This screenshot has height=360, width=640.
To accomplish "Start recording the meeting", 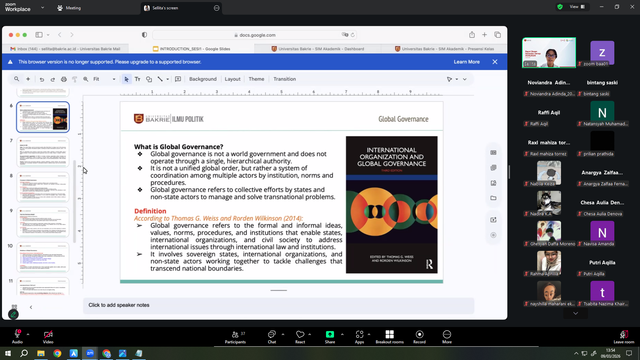I will click(x=419, y=337).
